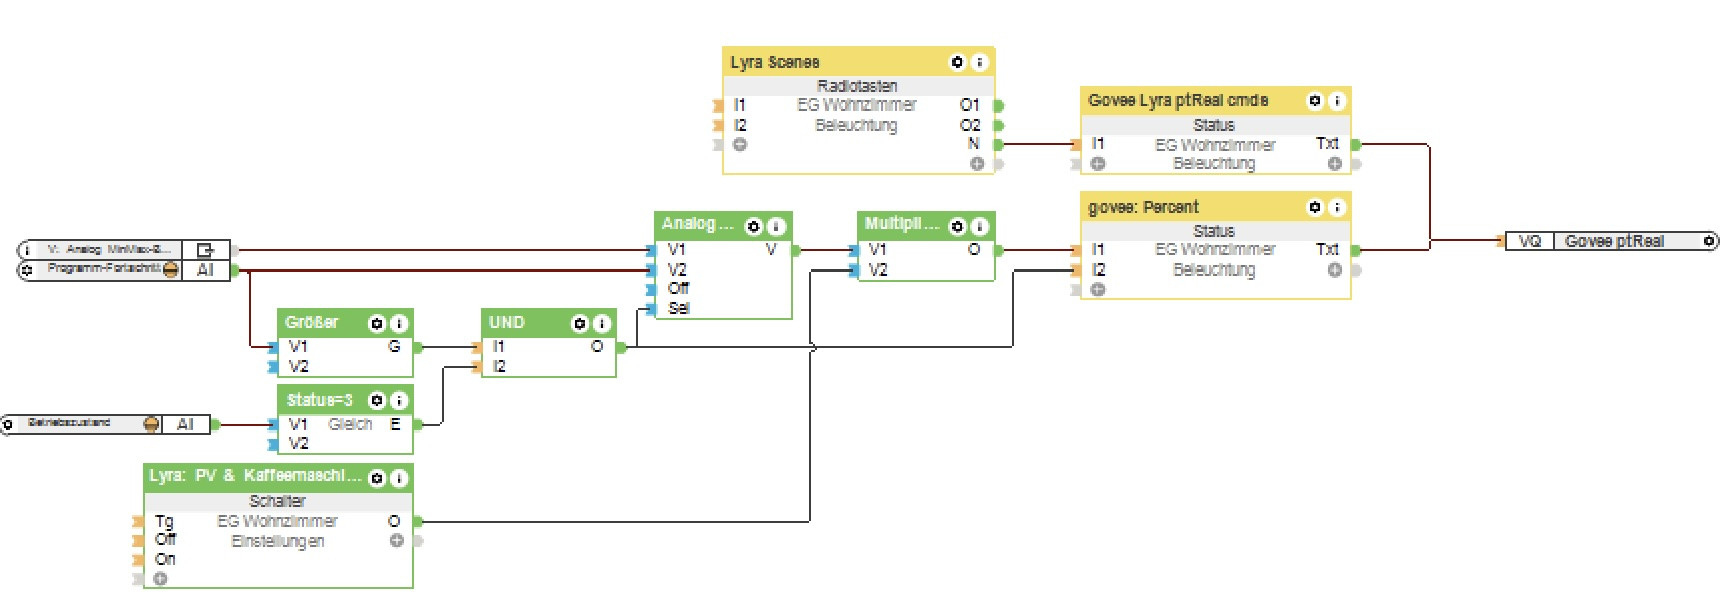Open info icon of Lyra Scenes block
The width and height of the screenshot is (1734, 608).
coord(979,62)
